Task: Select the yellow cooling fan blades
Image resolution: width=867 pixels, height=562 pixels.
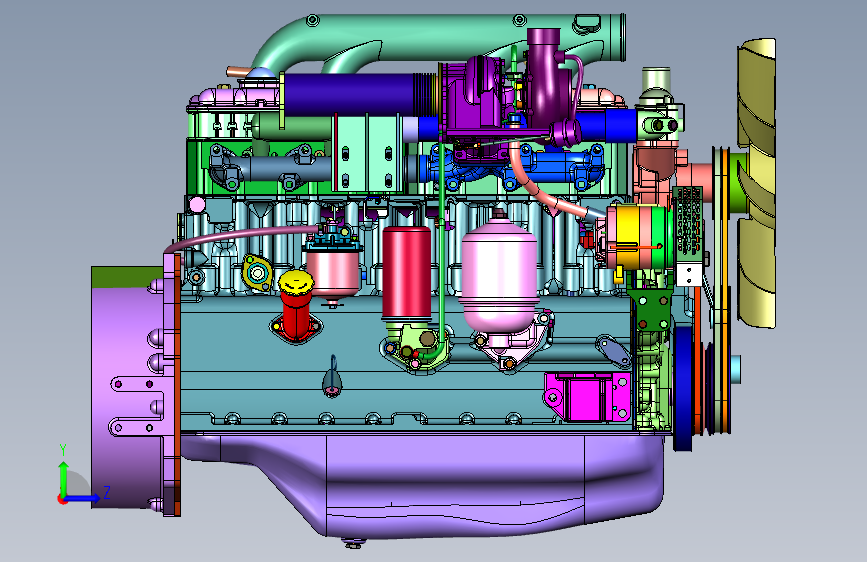Action: click(x=757, y=183)
